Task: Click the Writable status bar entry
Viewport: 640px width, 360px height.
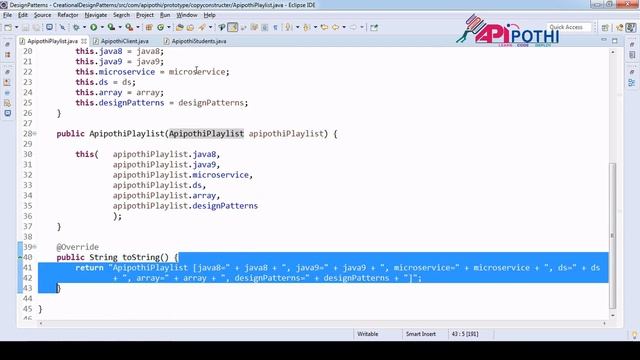Action: tap(368, 334)
